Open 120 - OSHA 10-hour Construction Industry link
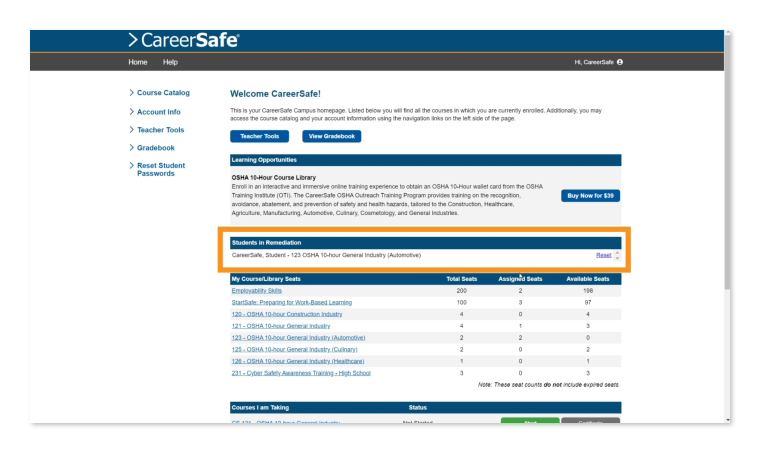760x453 pixels. [287, 314]
